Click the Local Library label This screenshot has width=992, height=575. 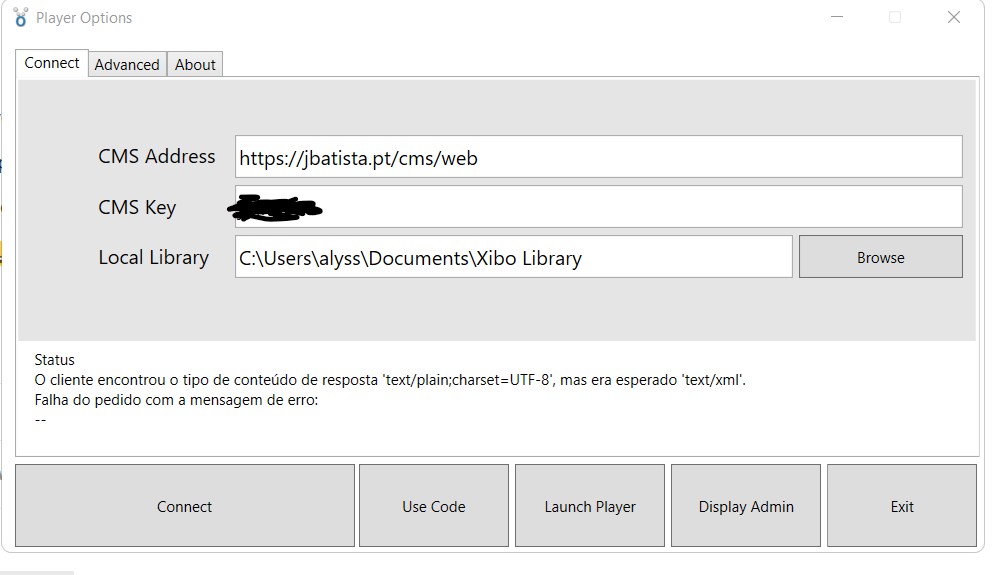153,258
